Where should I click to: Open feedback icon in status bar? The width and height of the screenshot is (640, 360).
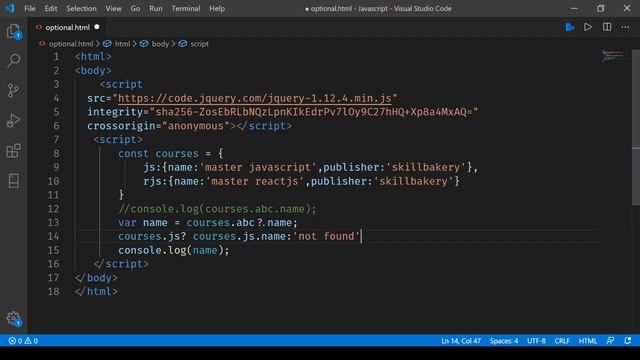[x=610, y=341]
